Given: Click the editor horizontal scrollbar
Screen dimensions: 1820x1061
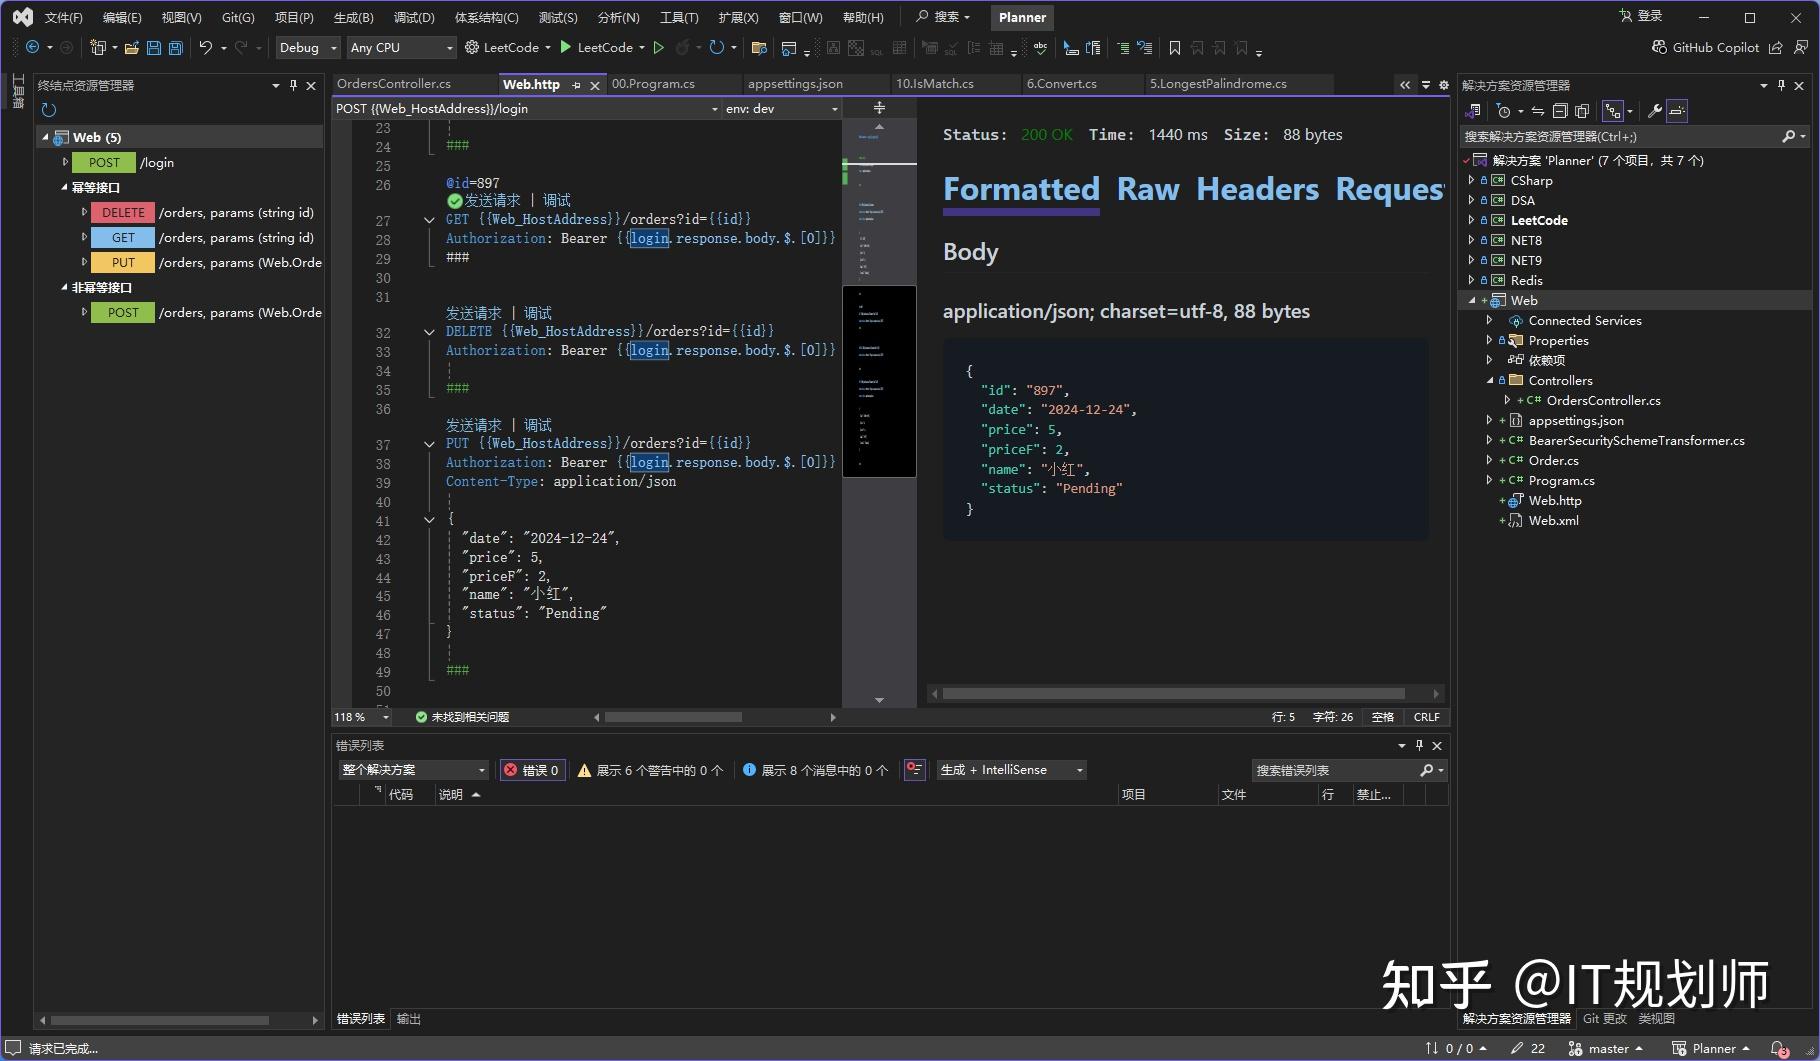Looking at the screenshot, I should [x=673, y=717].
